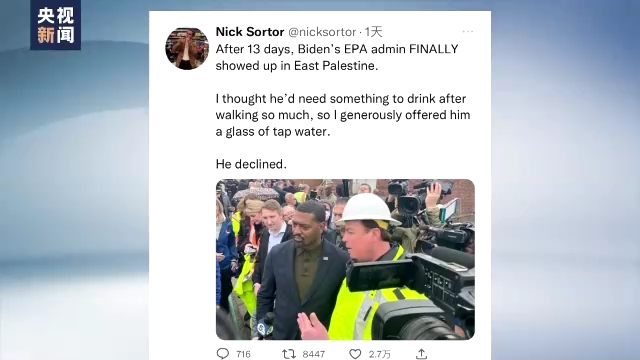Click the 'glass of tap water' paragraph
Viewport: 640px width, 360px height.
click(343, 115)
